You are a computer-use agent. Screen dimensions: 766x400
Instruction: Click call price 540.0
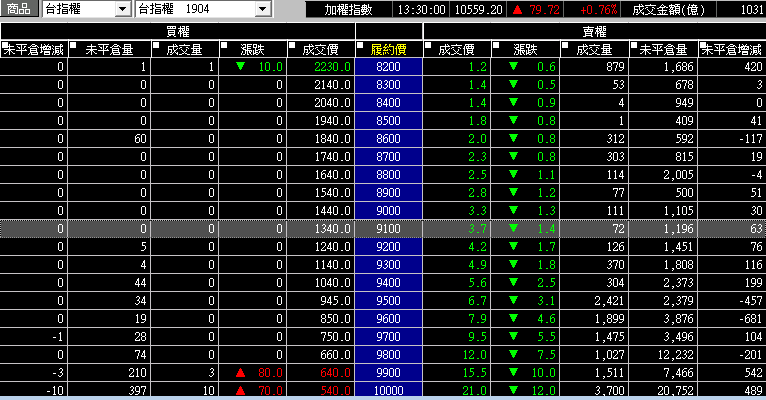tap(335, 391)
